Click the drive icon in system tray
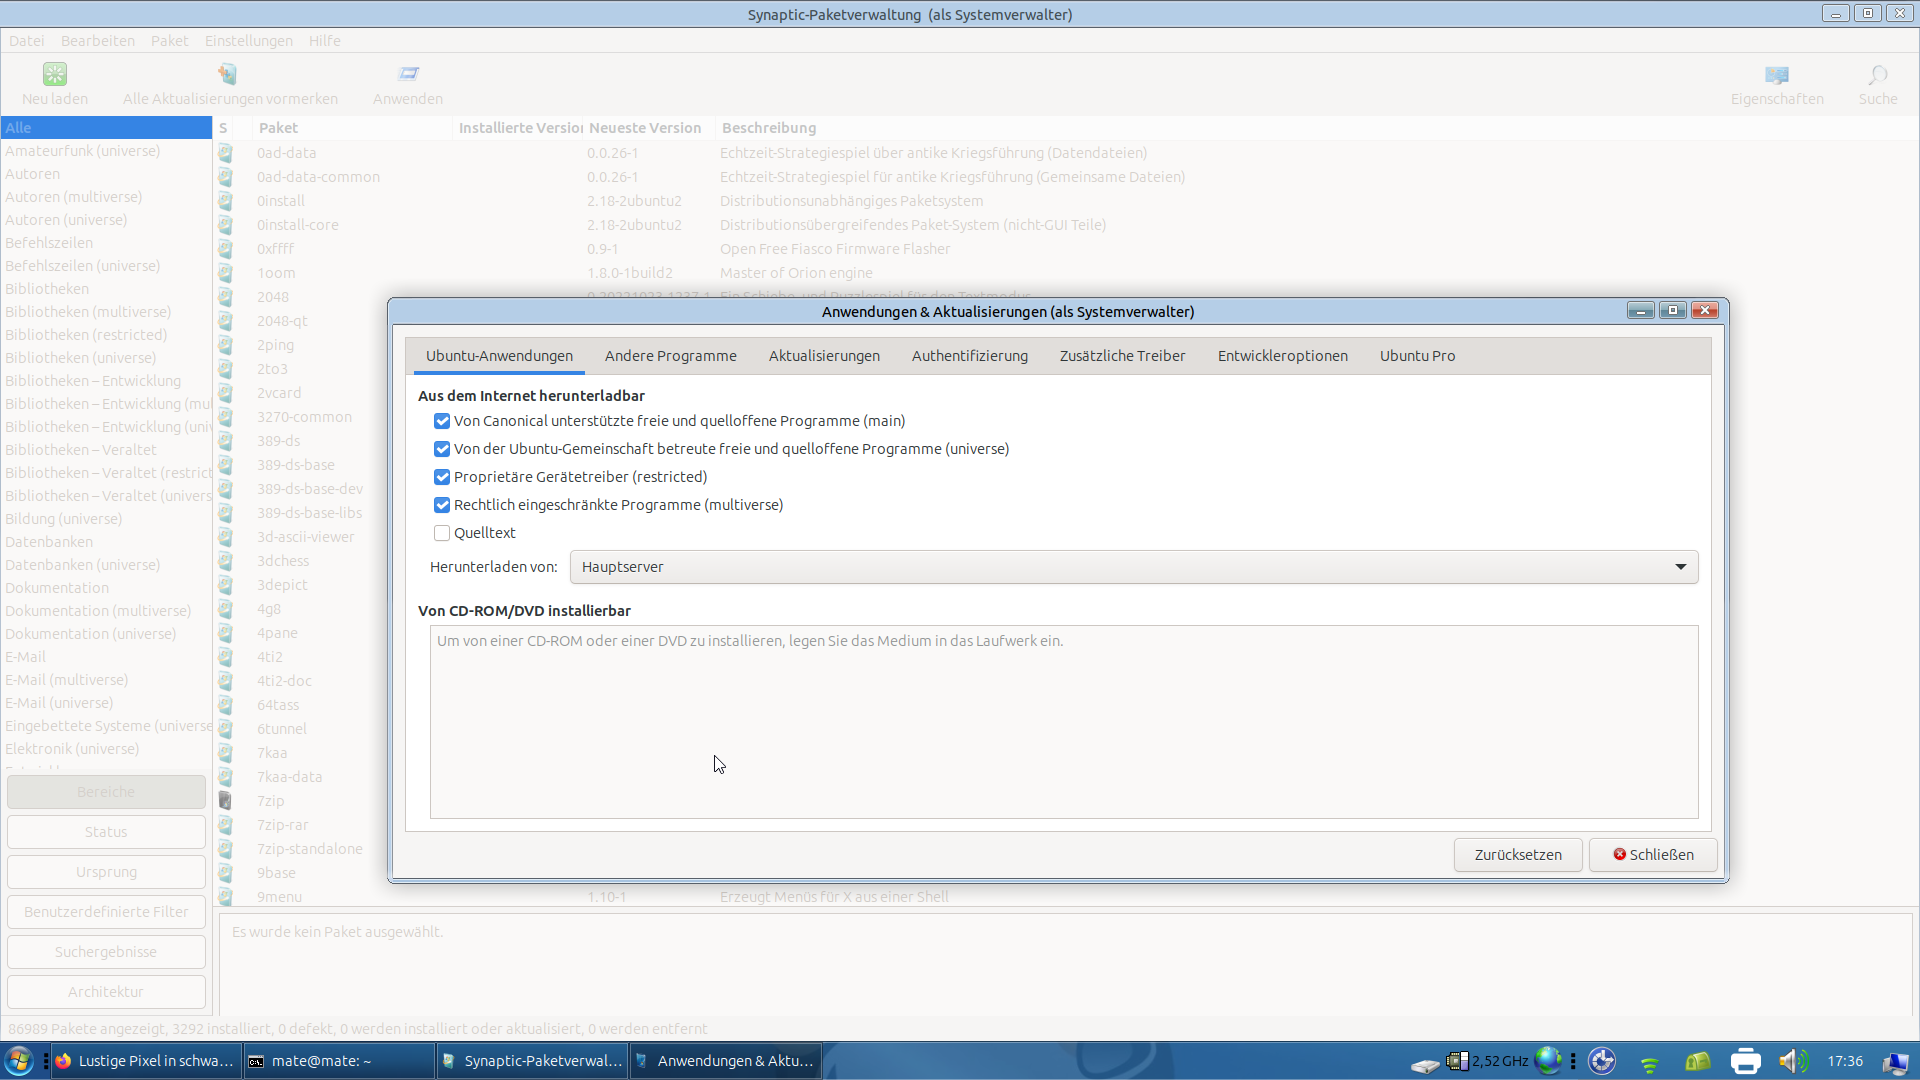 click(x=1425, y=1064)
